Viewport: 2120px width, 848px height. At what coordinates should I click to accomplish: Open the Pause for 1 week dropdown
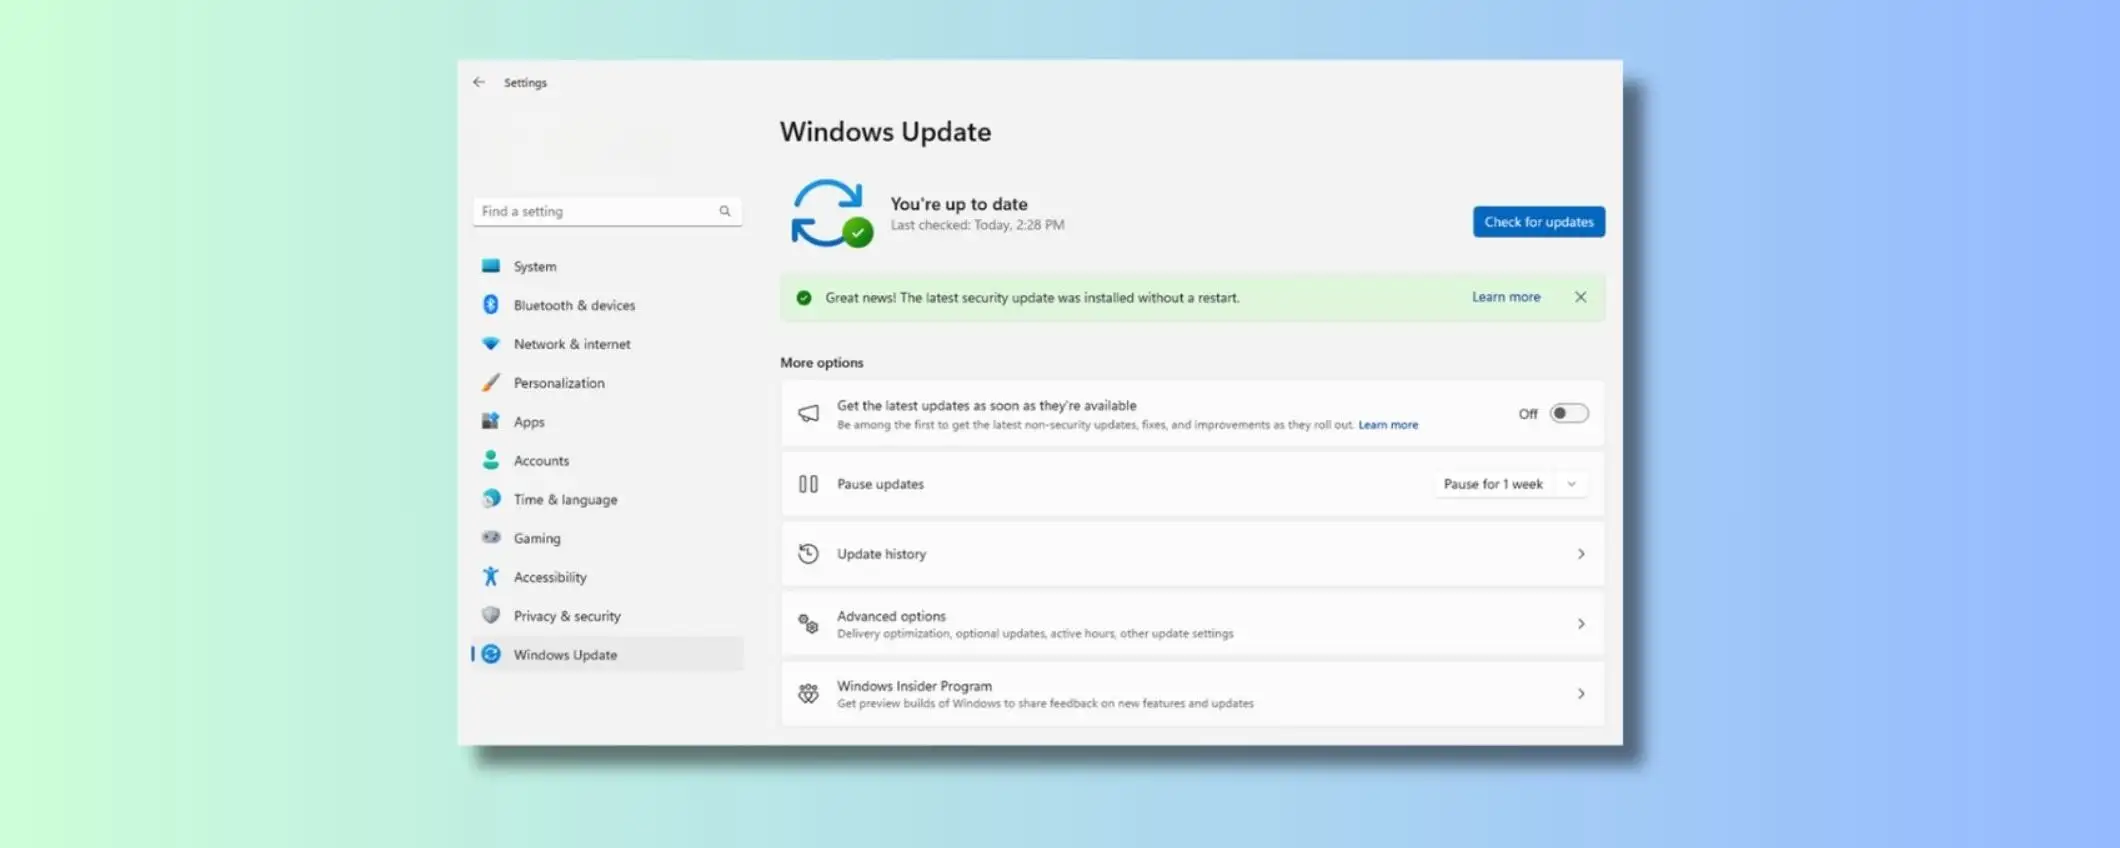click(x=1509, y=484)
